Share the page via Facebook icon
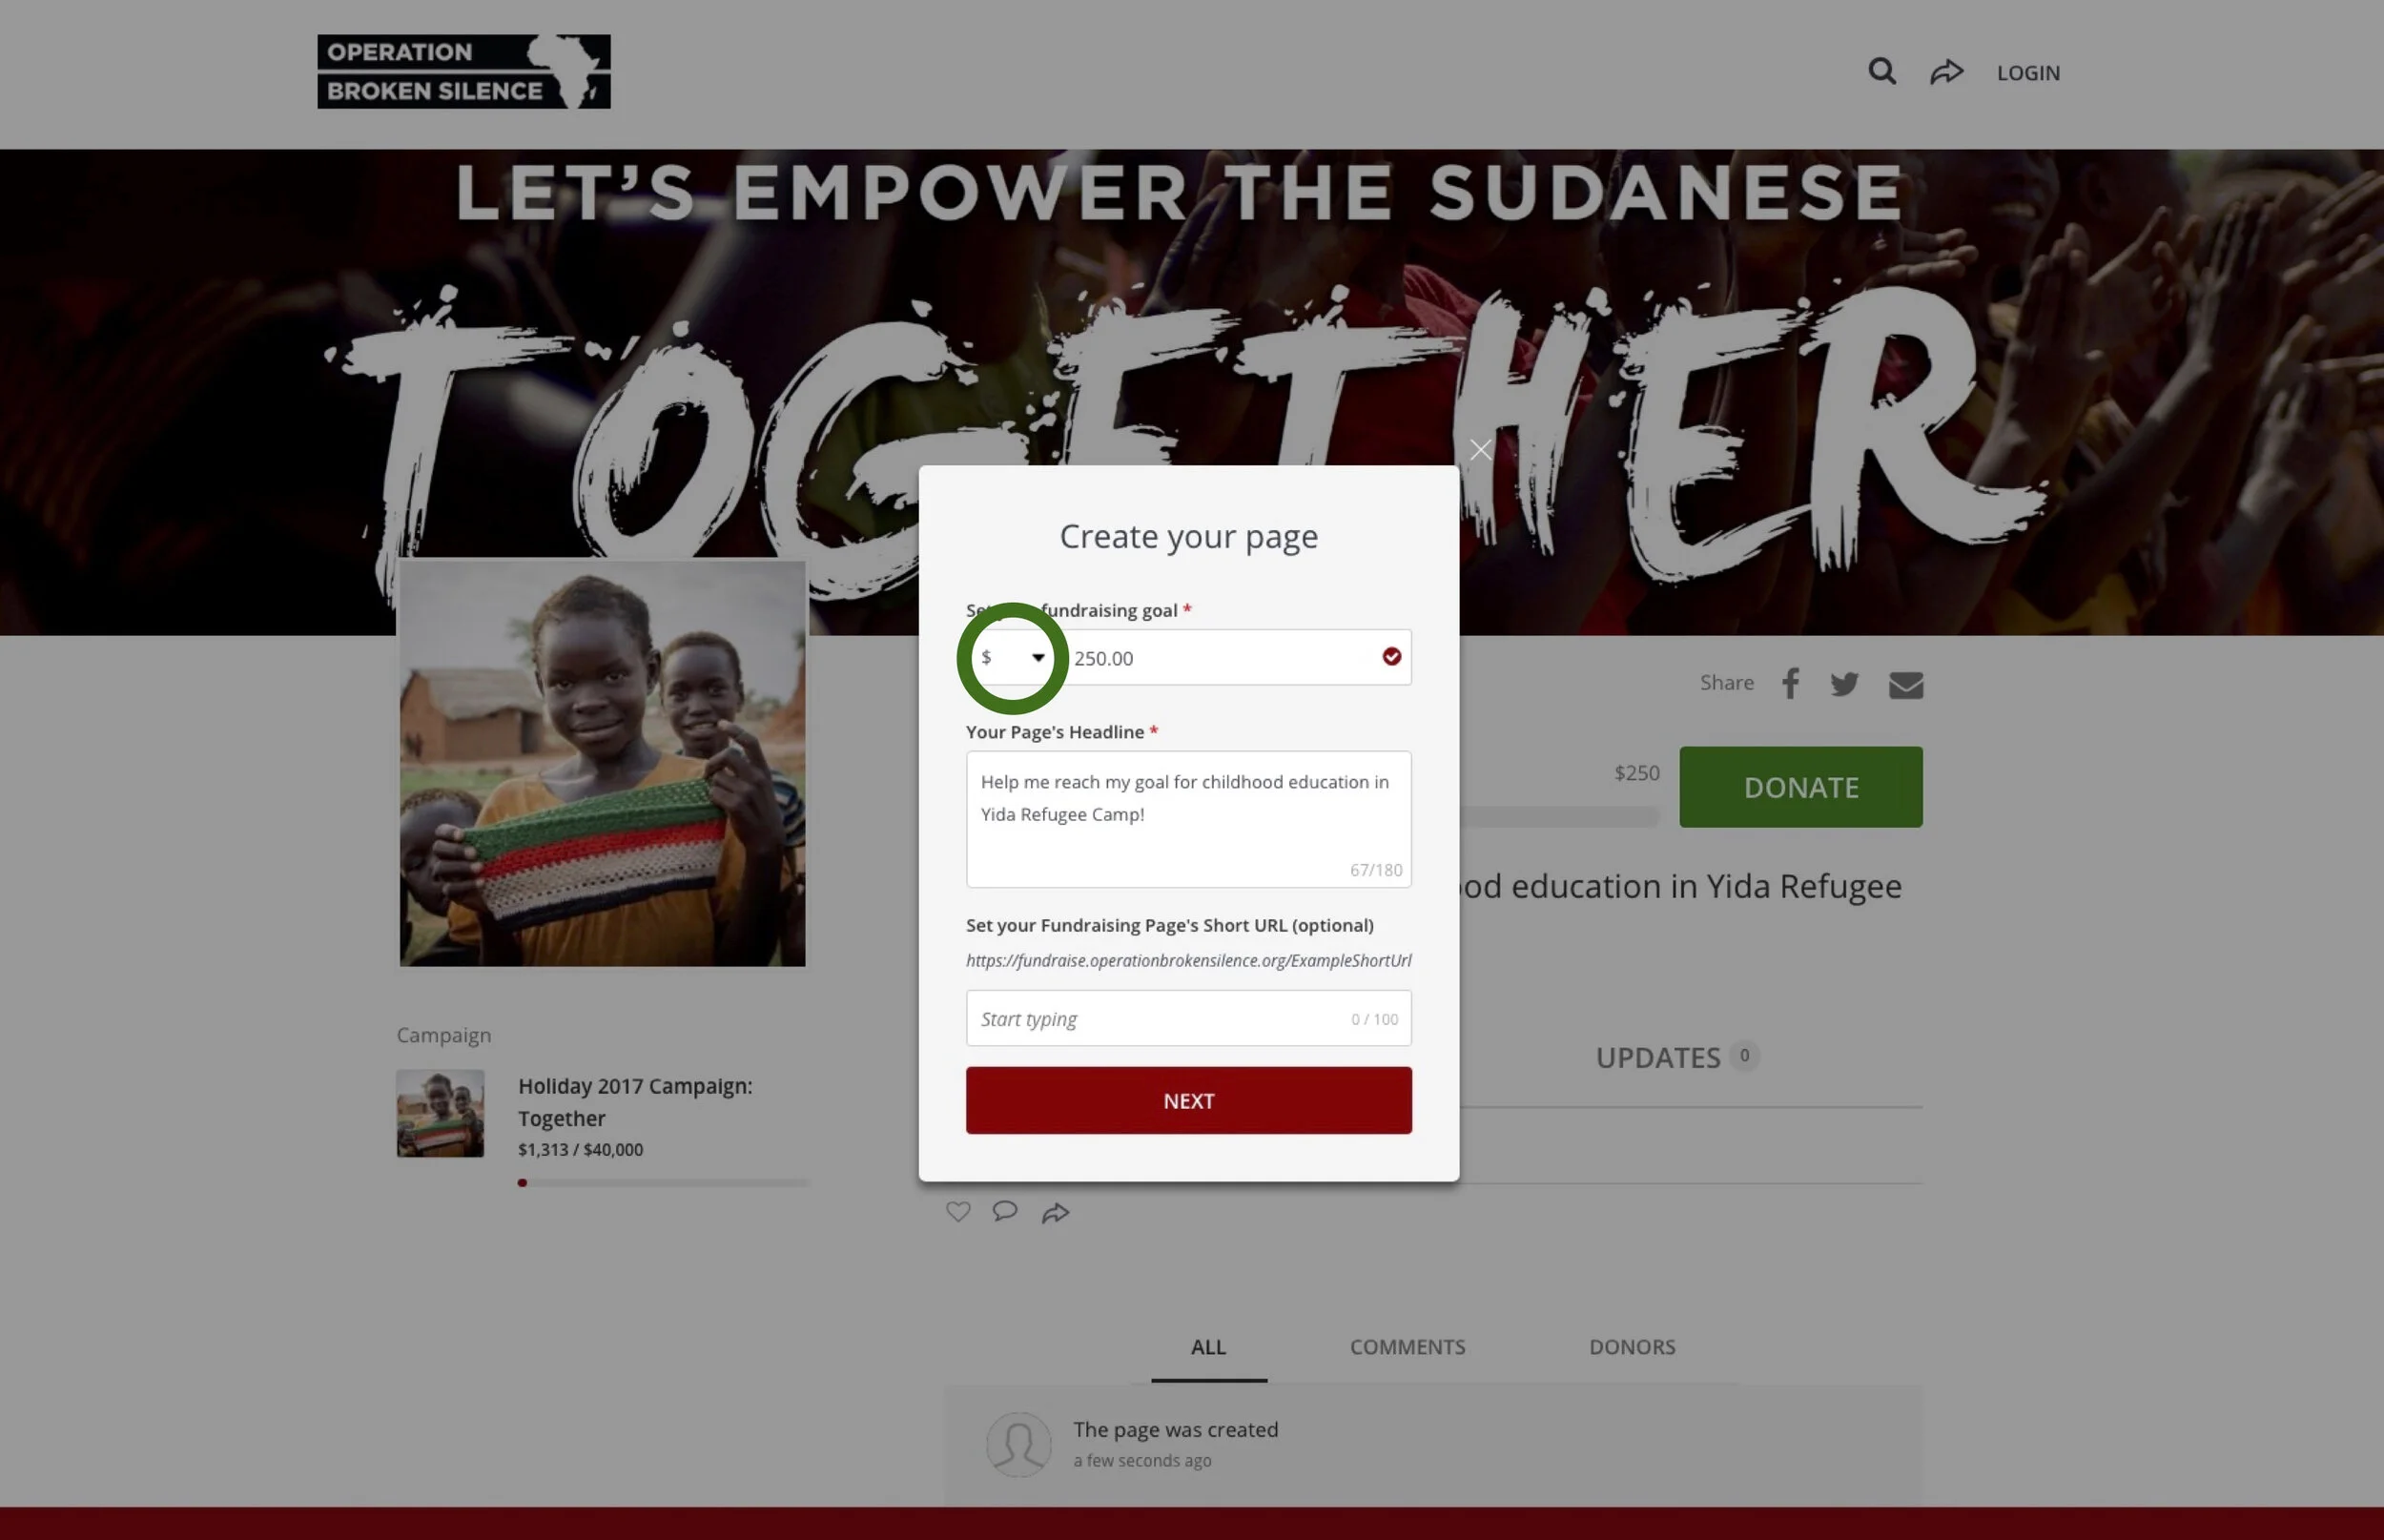Screen dimensions: 2384x1540 (x=1790, y=684)
